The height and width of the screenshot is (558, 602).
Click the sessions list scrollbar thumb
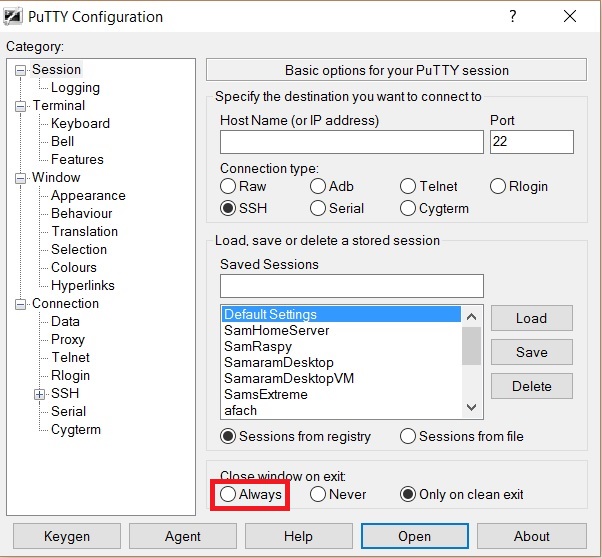point(471,346)
